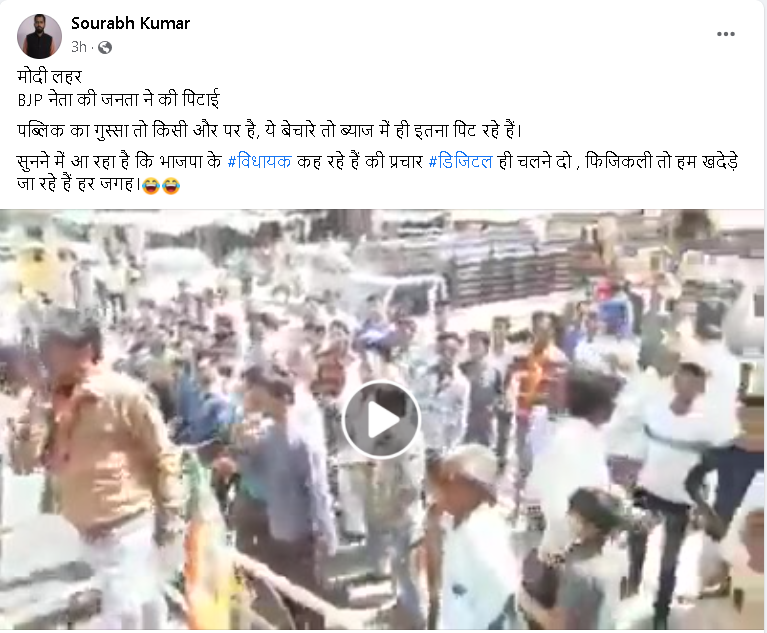This screenshot has width=767, height=633.
Task: Visit the Sourabh Kumar profile name link
Action: click(130, 23)
